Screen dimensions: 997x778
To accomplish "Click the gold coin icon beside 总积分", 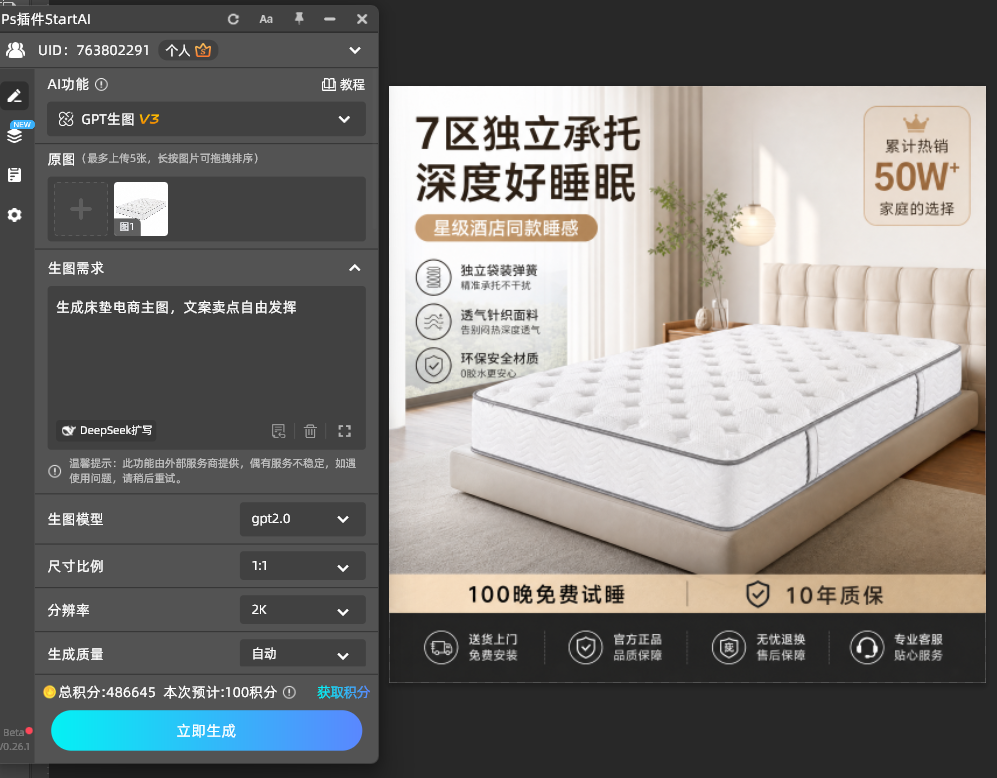I will tap(49, 692).
